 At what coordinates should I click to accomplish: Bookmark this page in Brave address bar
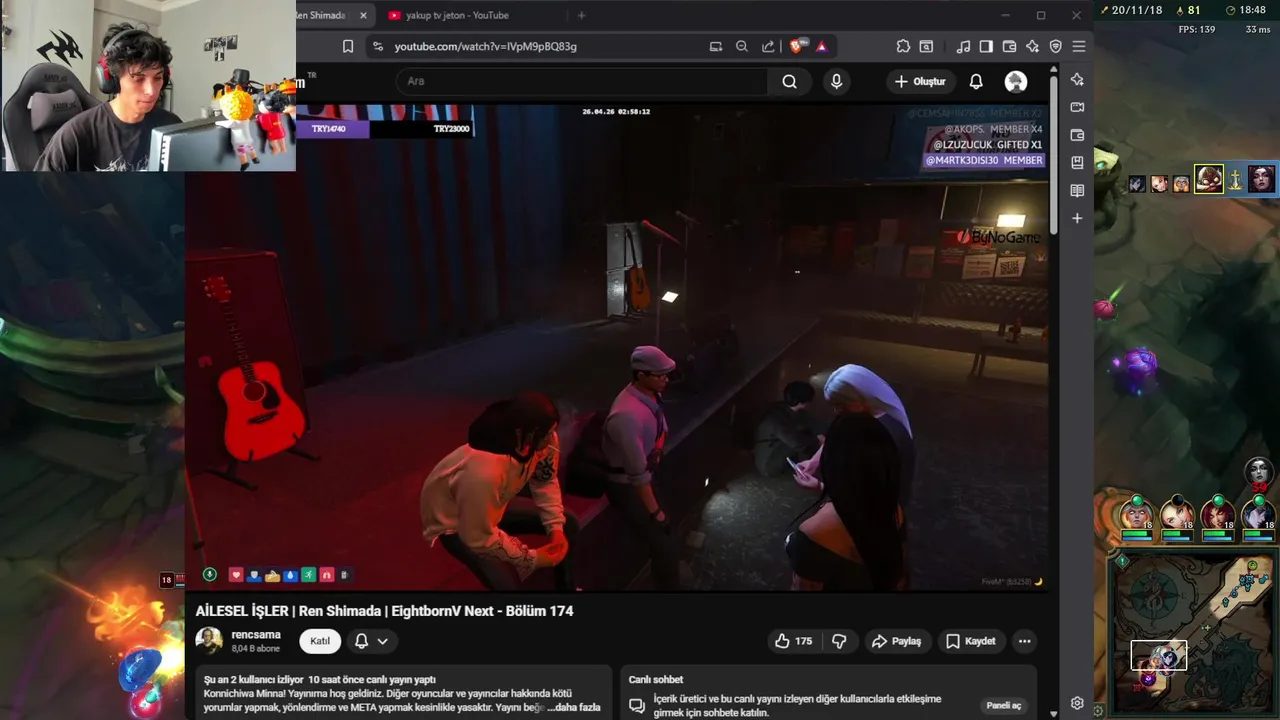pos(348,46)
